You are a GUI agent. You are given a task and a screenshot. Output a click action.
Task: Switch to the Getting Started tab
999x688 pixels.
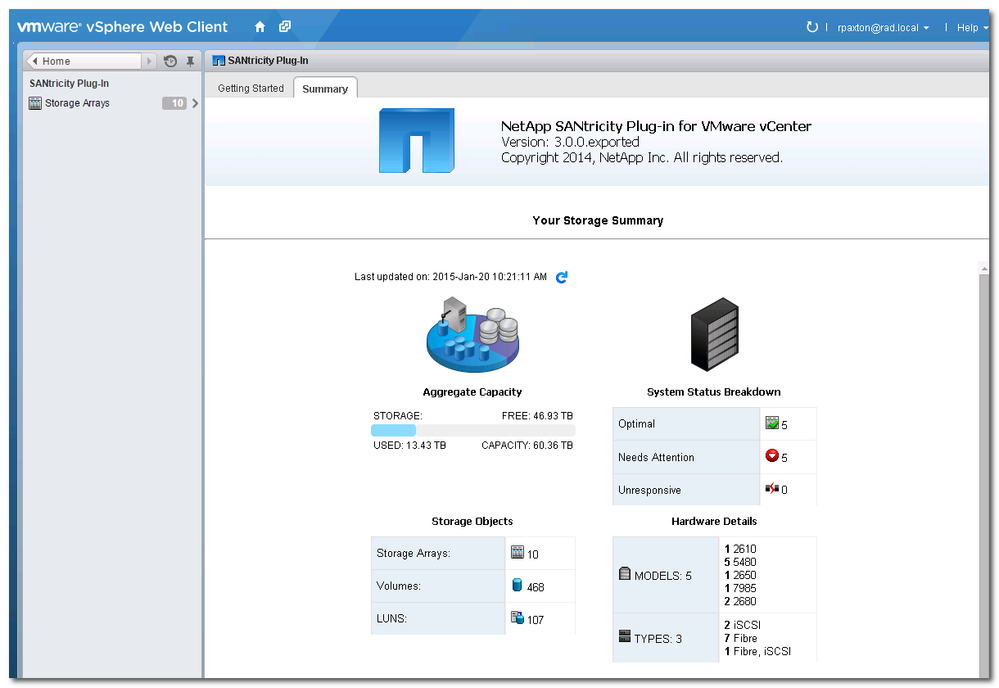click(250, 89)
